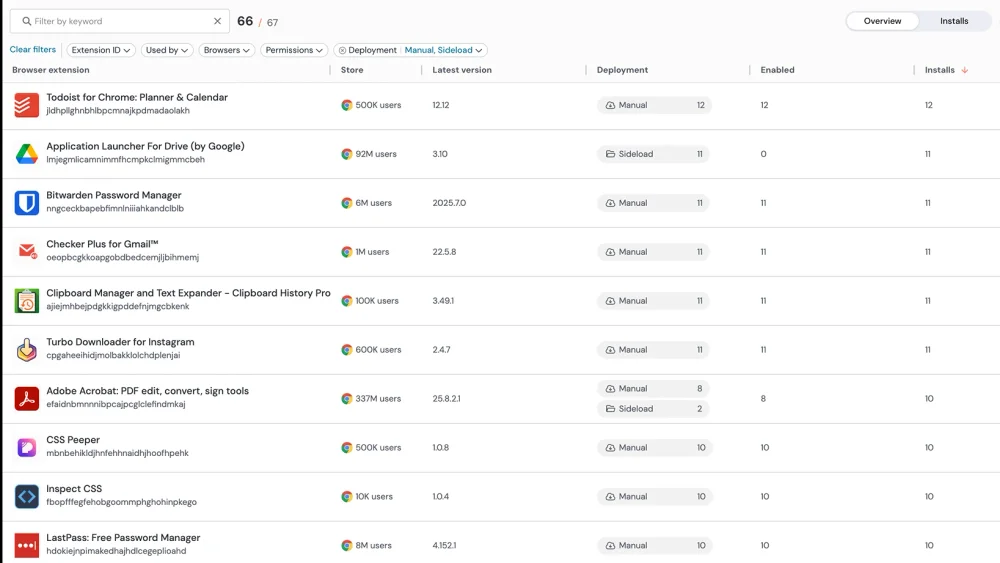Click 337M users in Adobe Acrobat row

[x=378, y=398]
